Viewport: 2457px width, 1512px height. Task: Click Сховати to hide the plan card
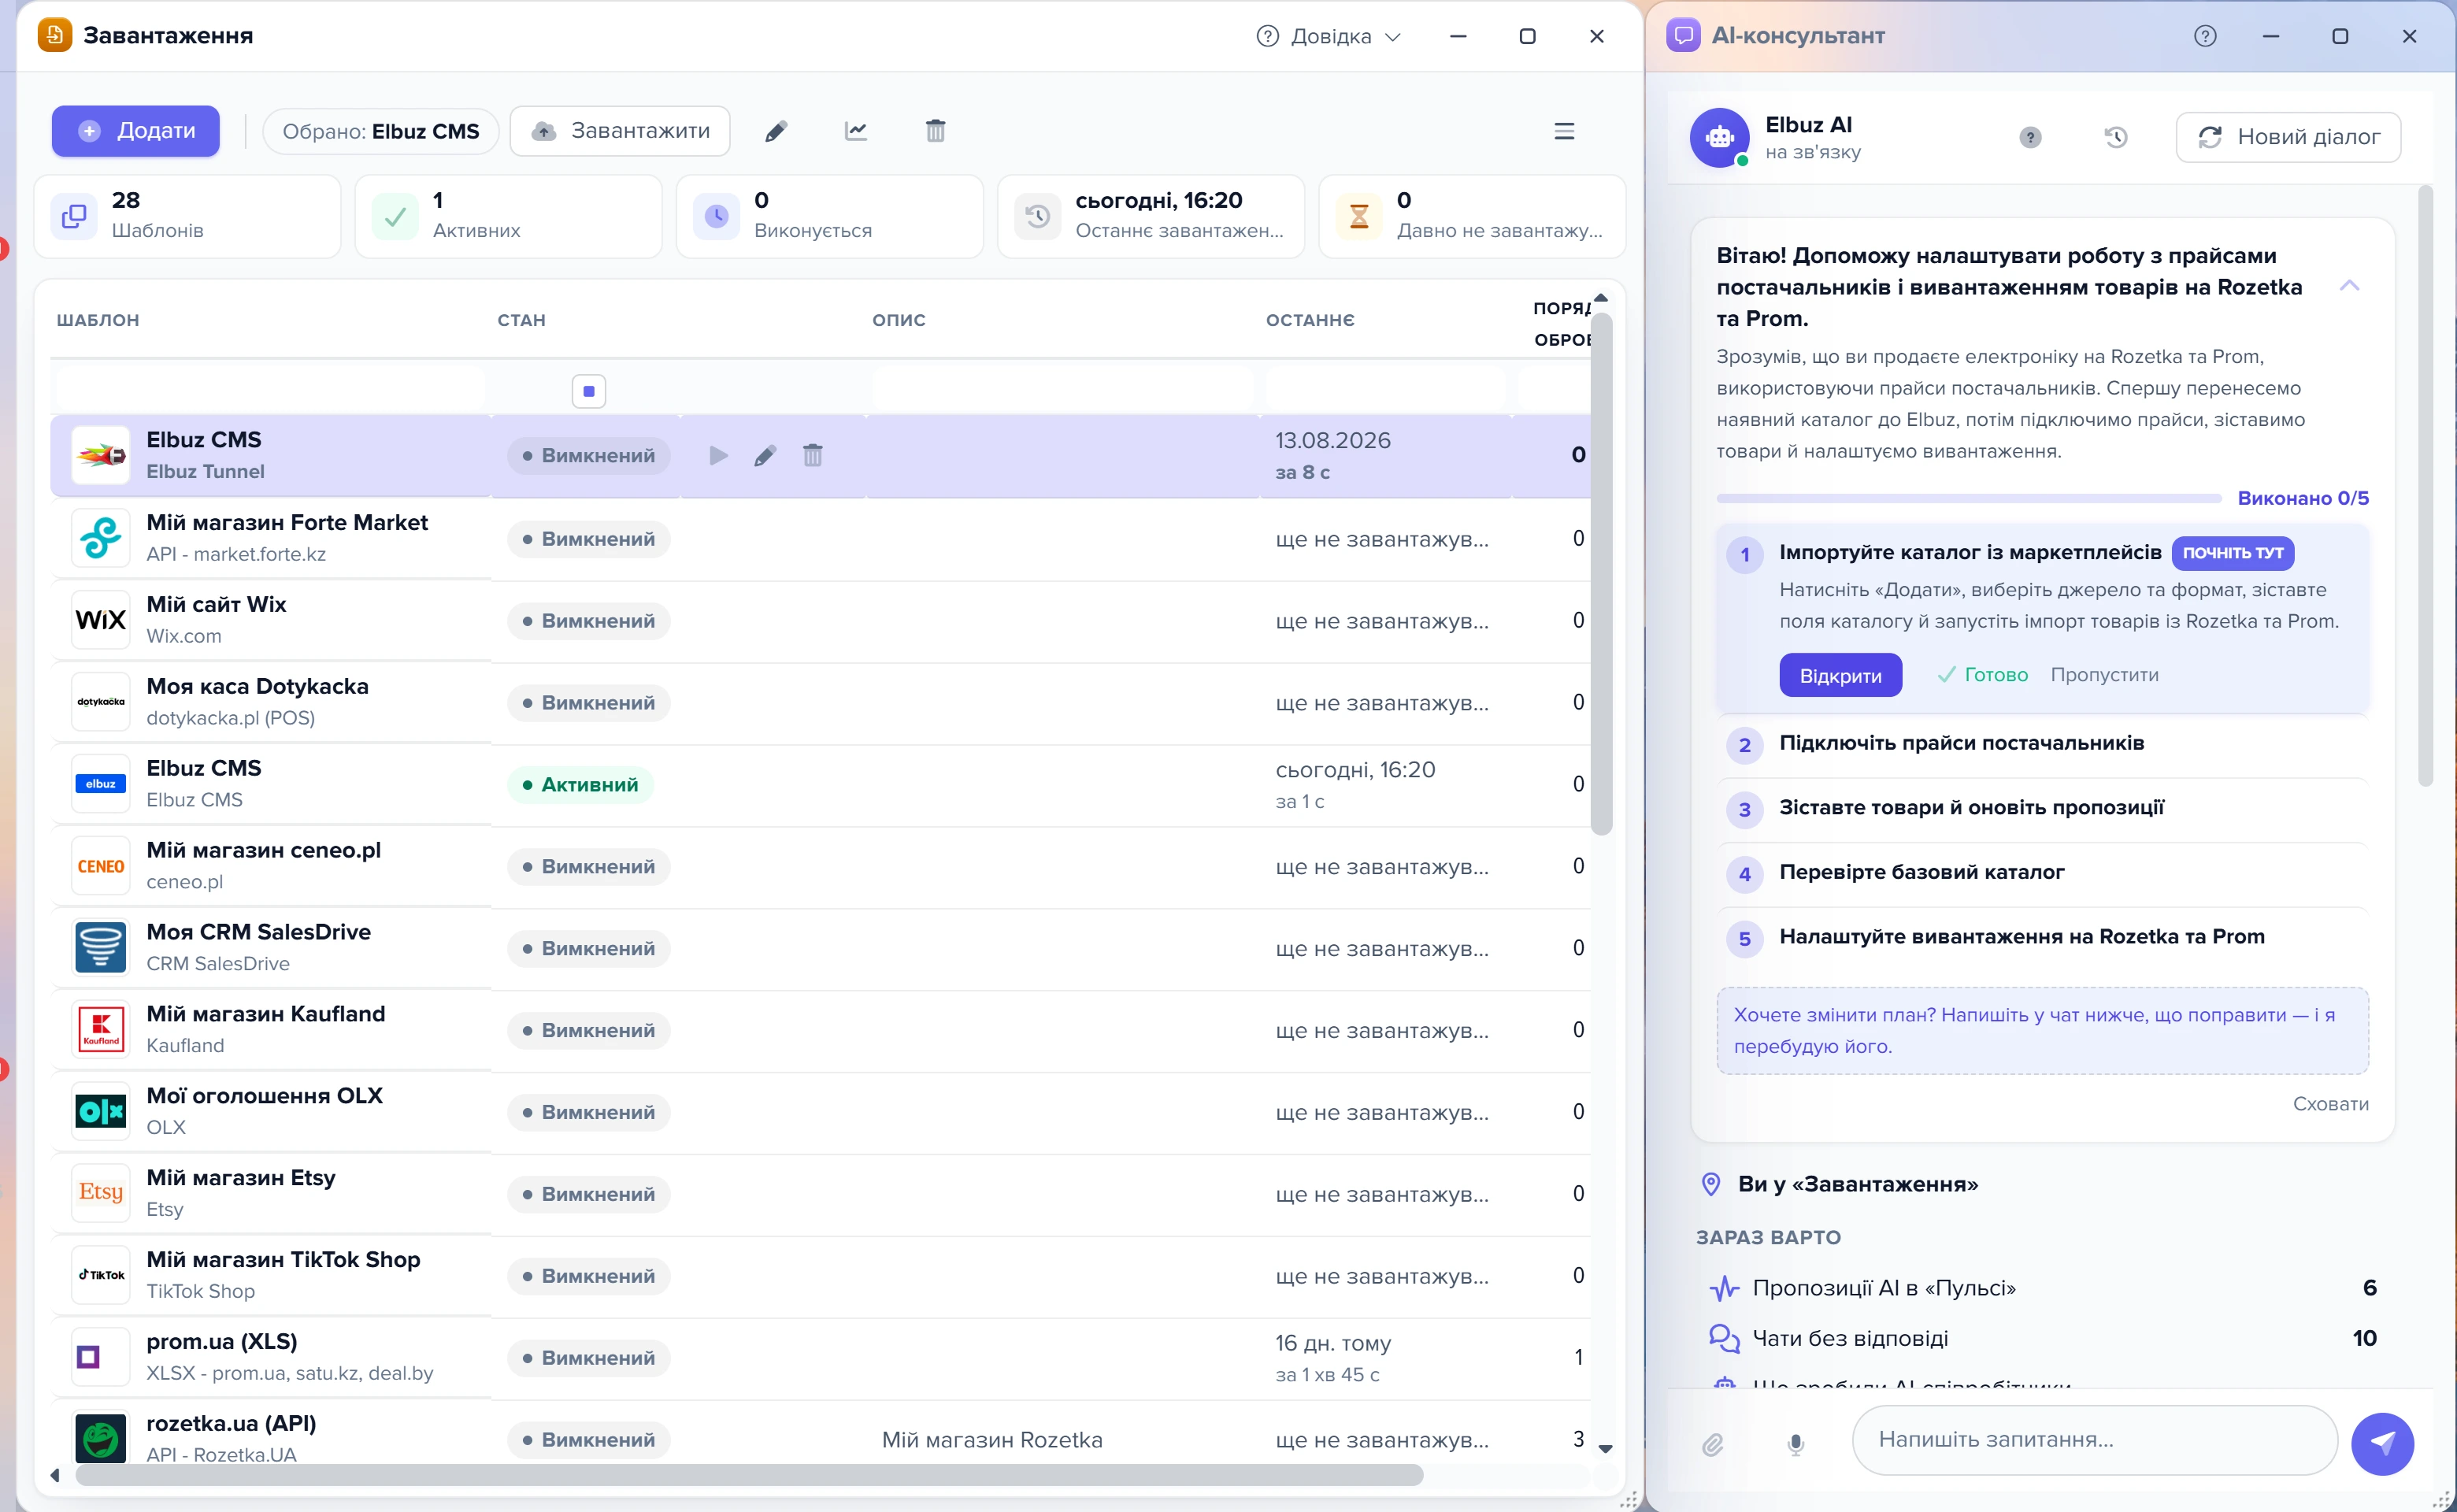(2330, 1104)
